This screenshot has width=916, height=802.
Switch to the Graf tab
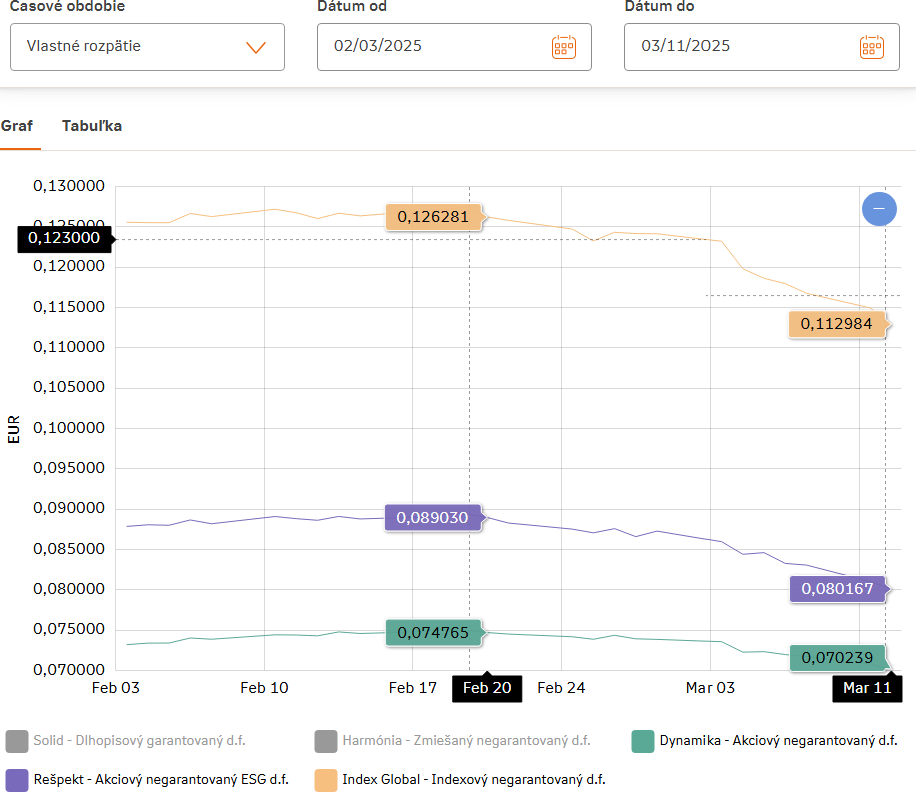pyautogui.click(x=17, y=126)
